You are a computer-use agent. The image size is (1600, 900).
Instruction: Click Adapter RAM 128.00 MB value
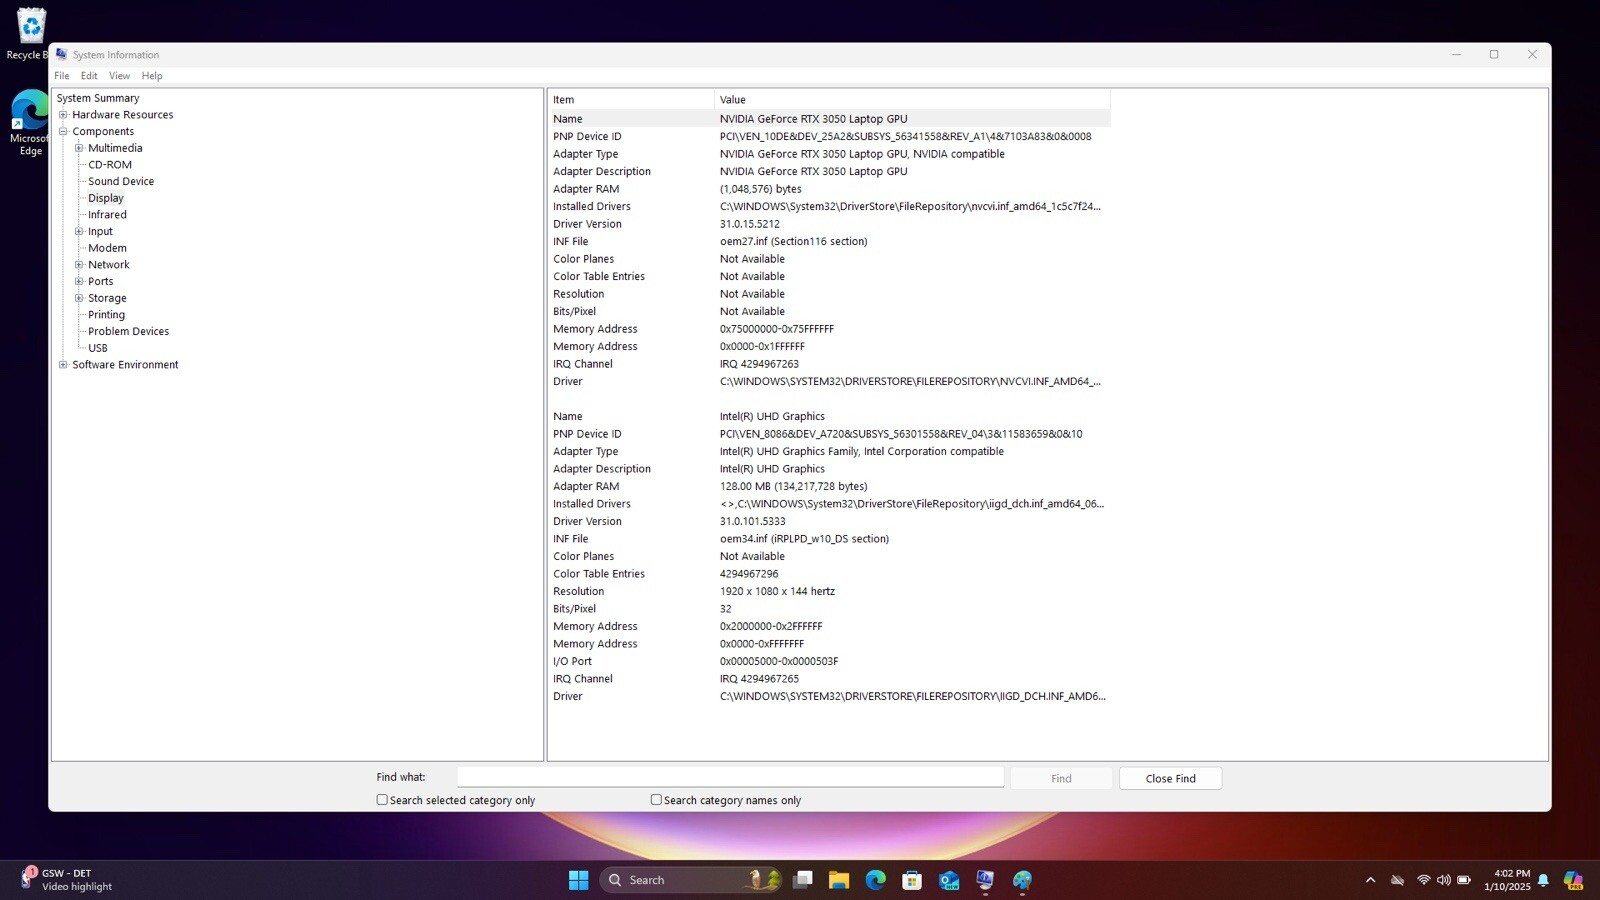click(793, 486)
